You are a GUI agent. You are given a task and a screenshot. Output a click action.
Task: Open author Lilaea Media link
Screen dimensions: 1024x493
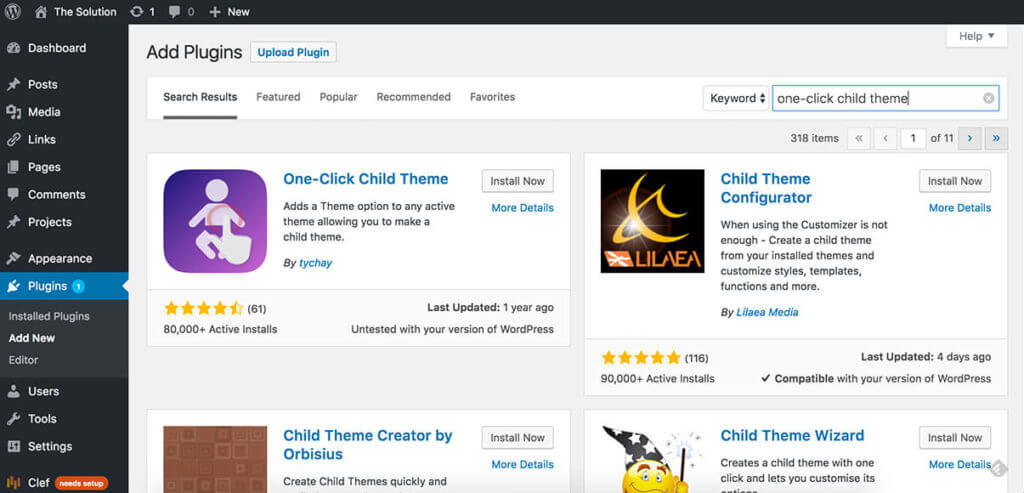pos(767,312)
